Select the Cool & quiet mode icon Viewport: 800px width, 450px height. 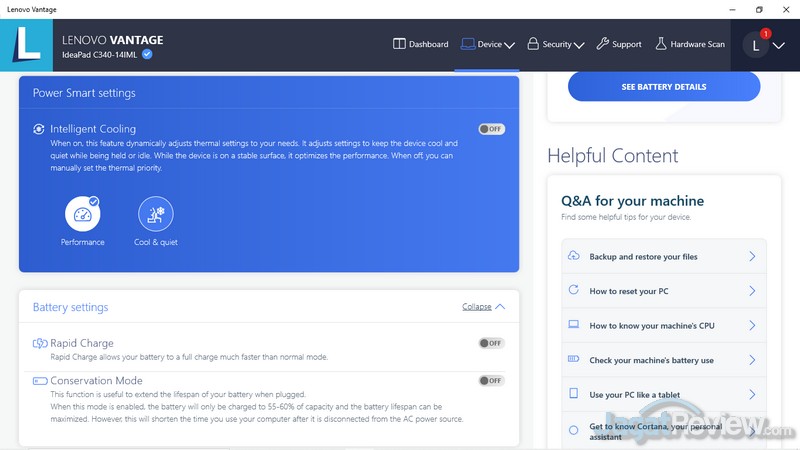click(x=155, y=213)
